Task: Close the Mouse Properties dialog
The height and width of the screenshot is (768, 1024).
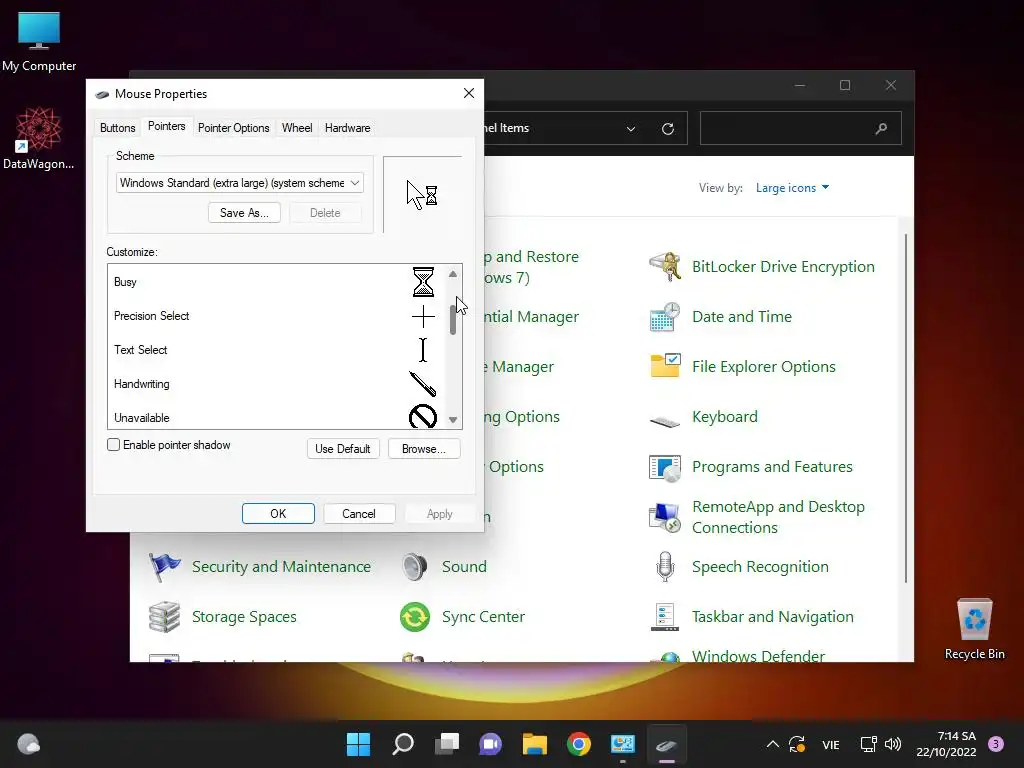Action: (469, 93)
